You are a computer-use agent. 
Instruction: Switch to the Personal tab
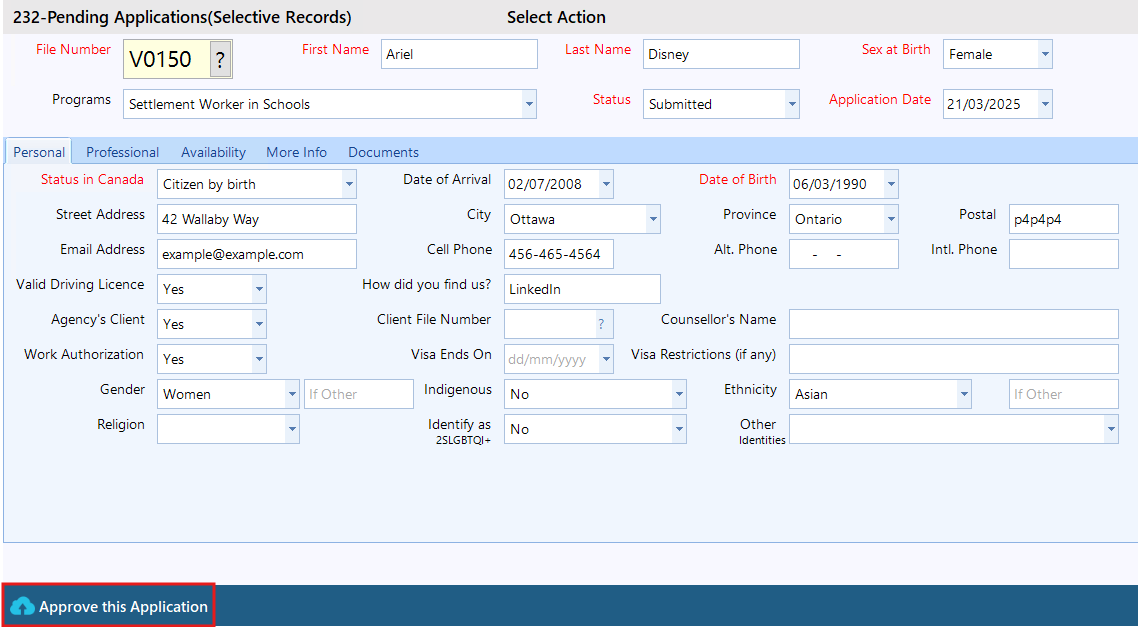coord(38,152)
